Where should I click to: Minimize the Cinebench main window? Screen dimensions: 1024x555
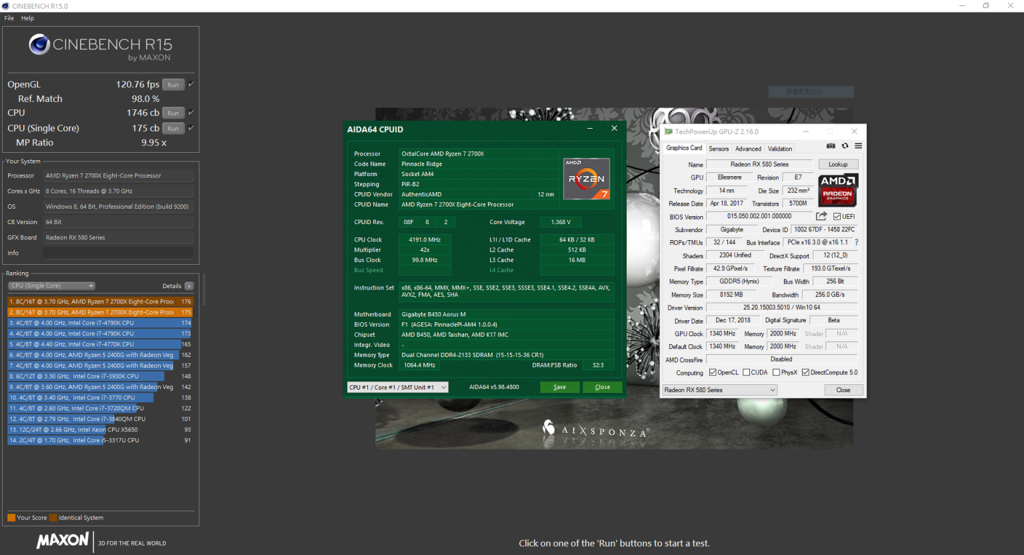click(962, 6)
